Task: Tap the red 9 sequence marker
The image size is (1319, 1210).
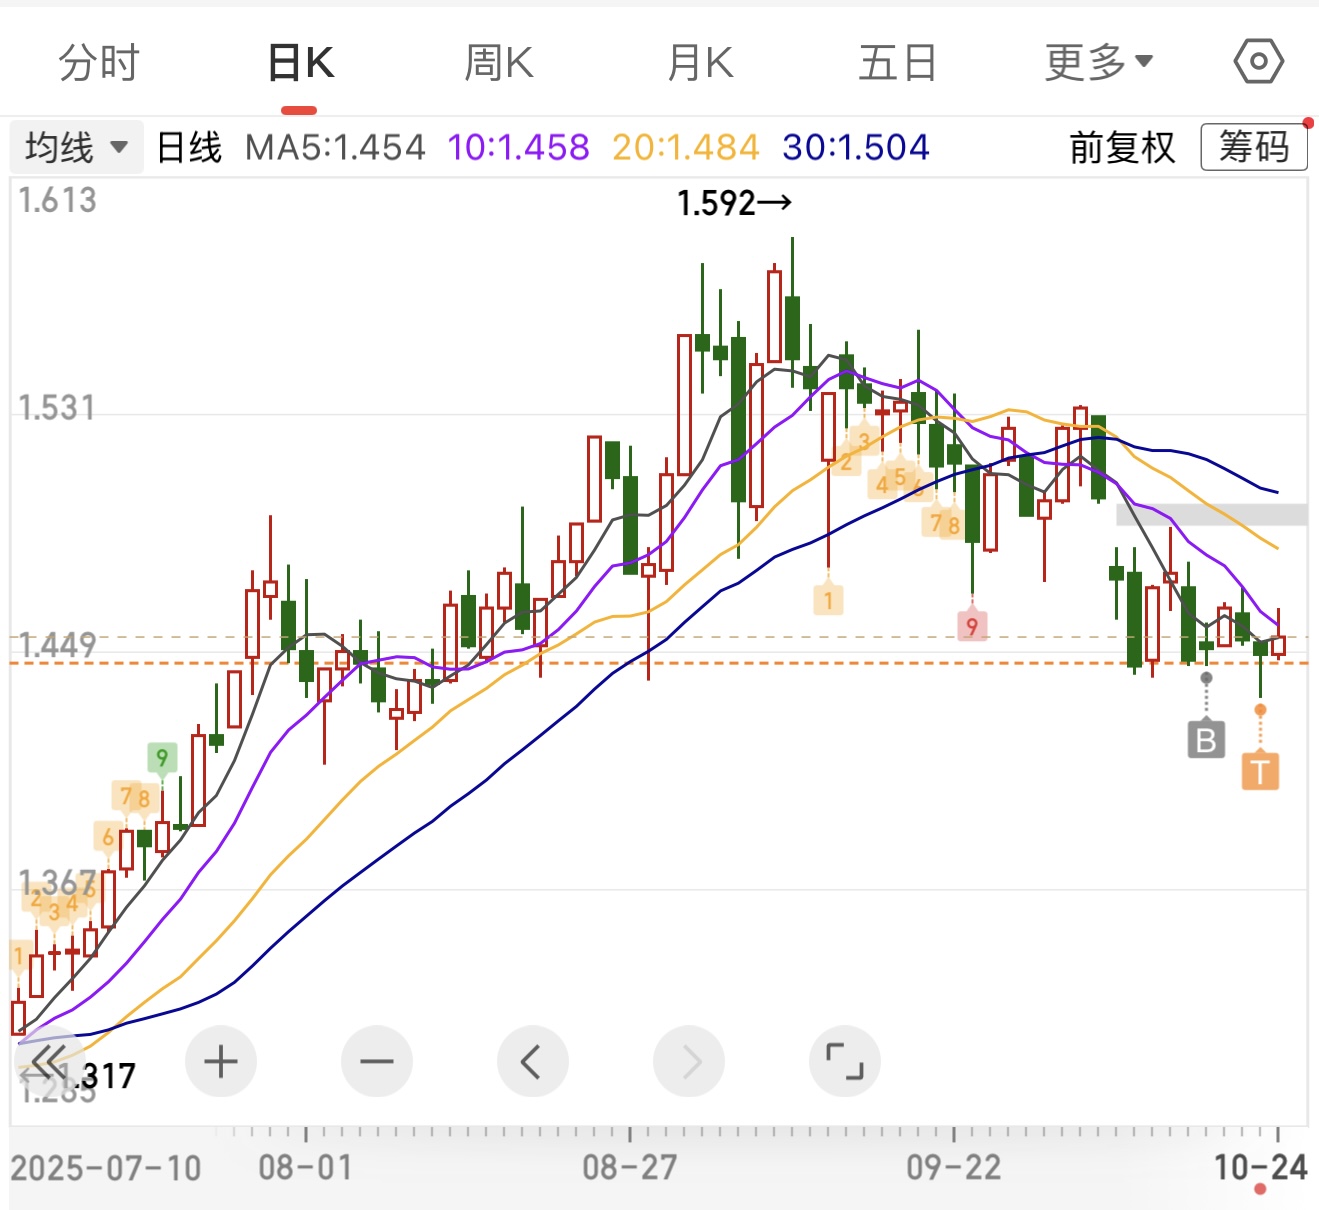Action: [972, 626]
